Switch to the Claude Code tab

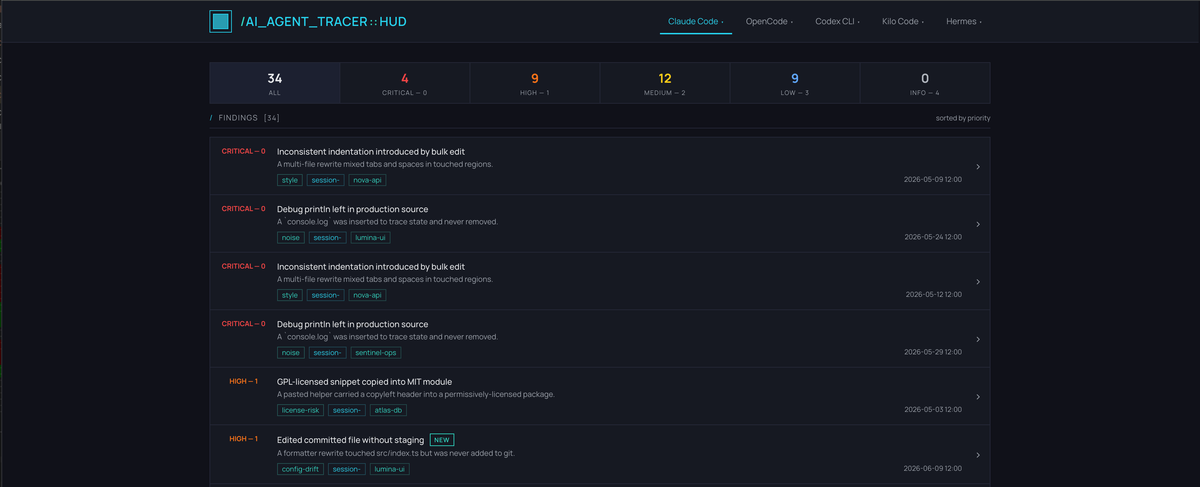(x=695, y=21)
